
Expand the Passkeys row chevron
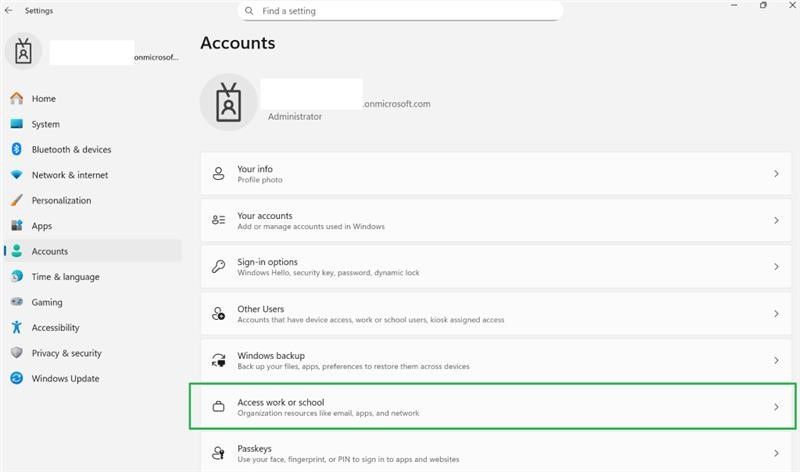tap(776, 453)
